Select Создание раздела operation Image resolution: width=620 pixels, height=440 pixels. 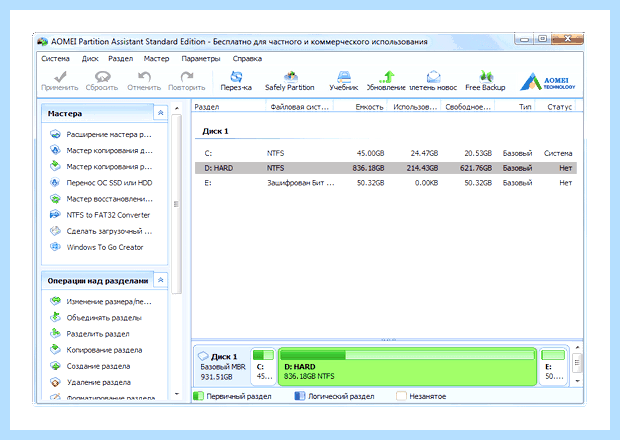click(x=98, y=366)
